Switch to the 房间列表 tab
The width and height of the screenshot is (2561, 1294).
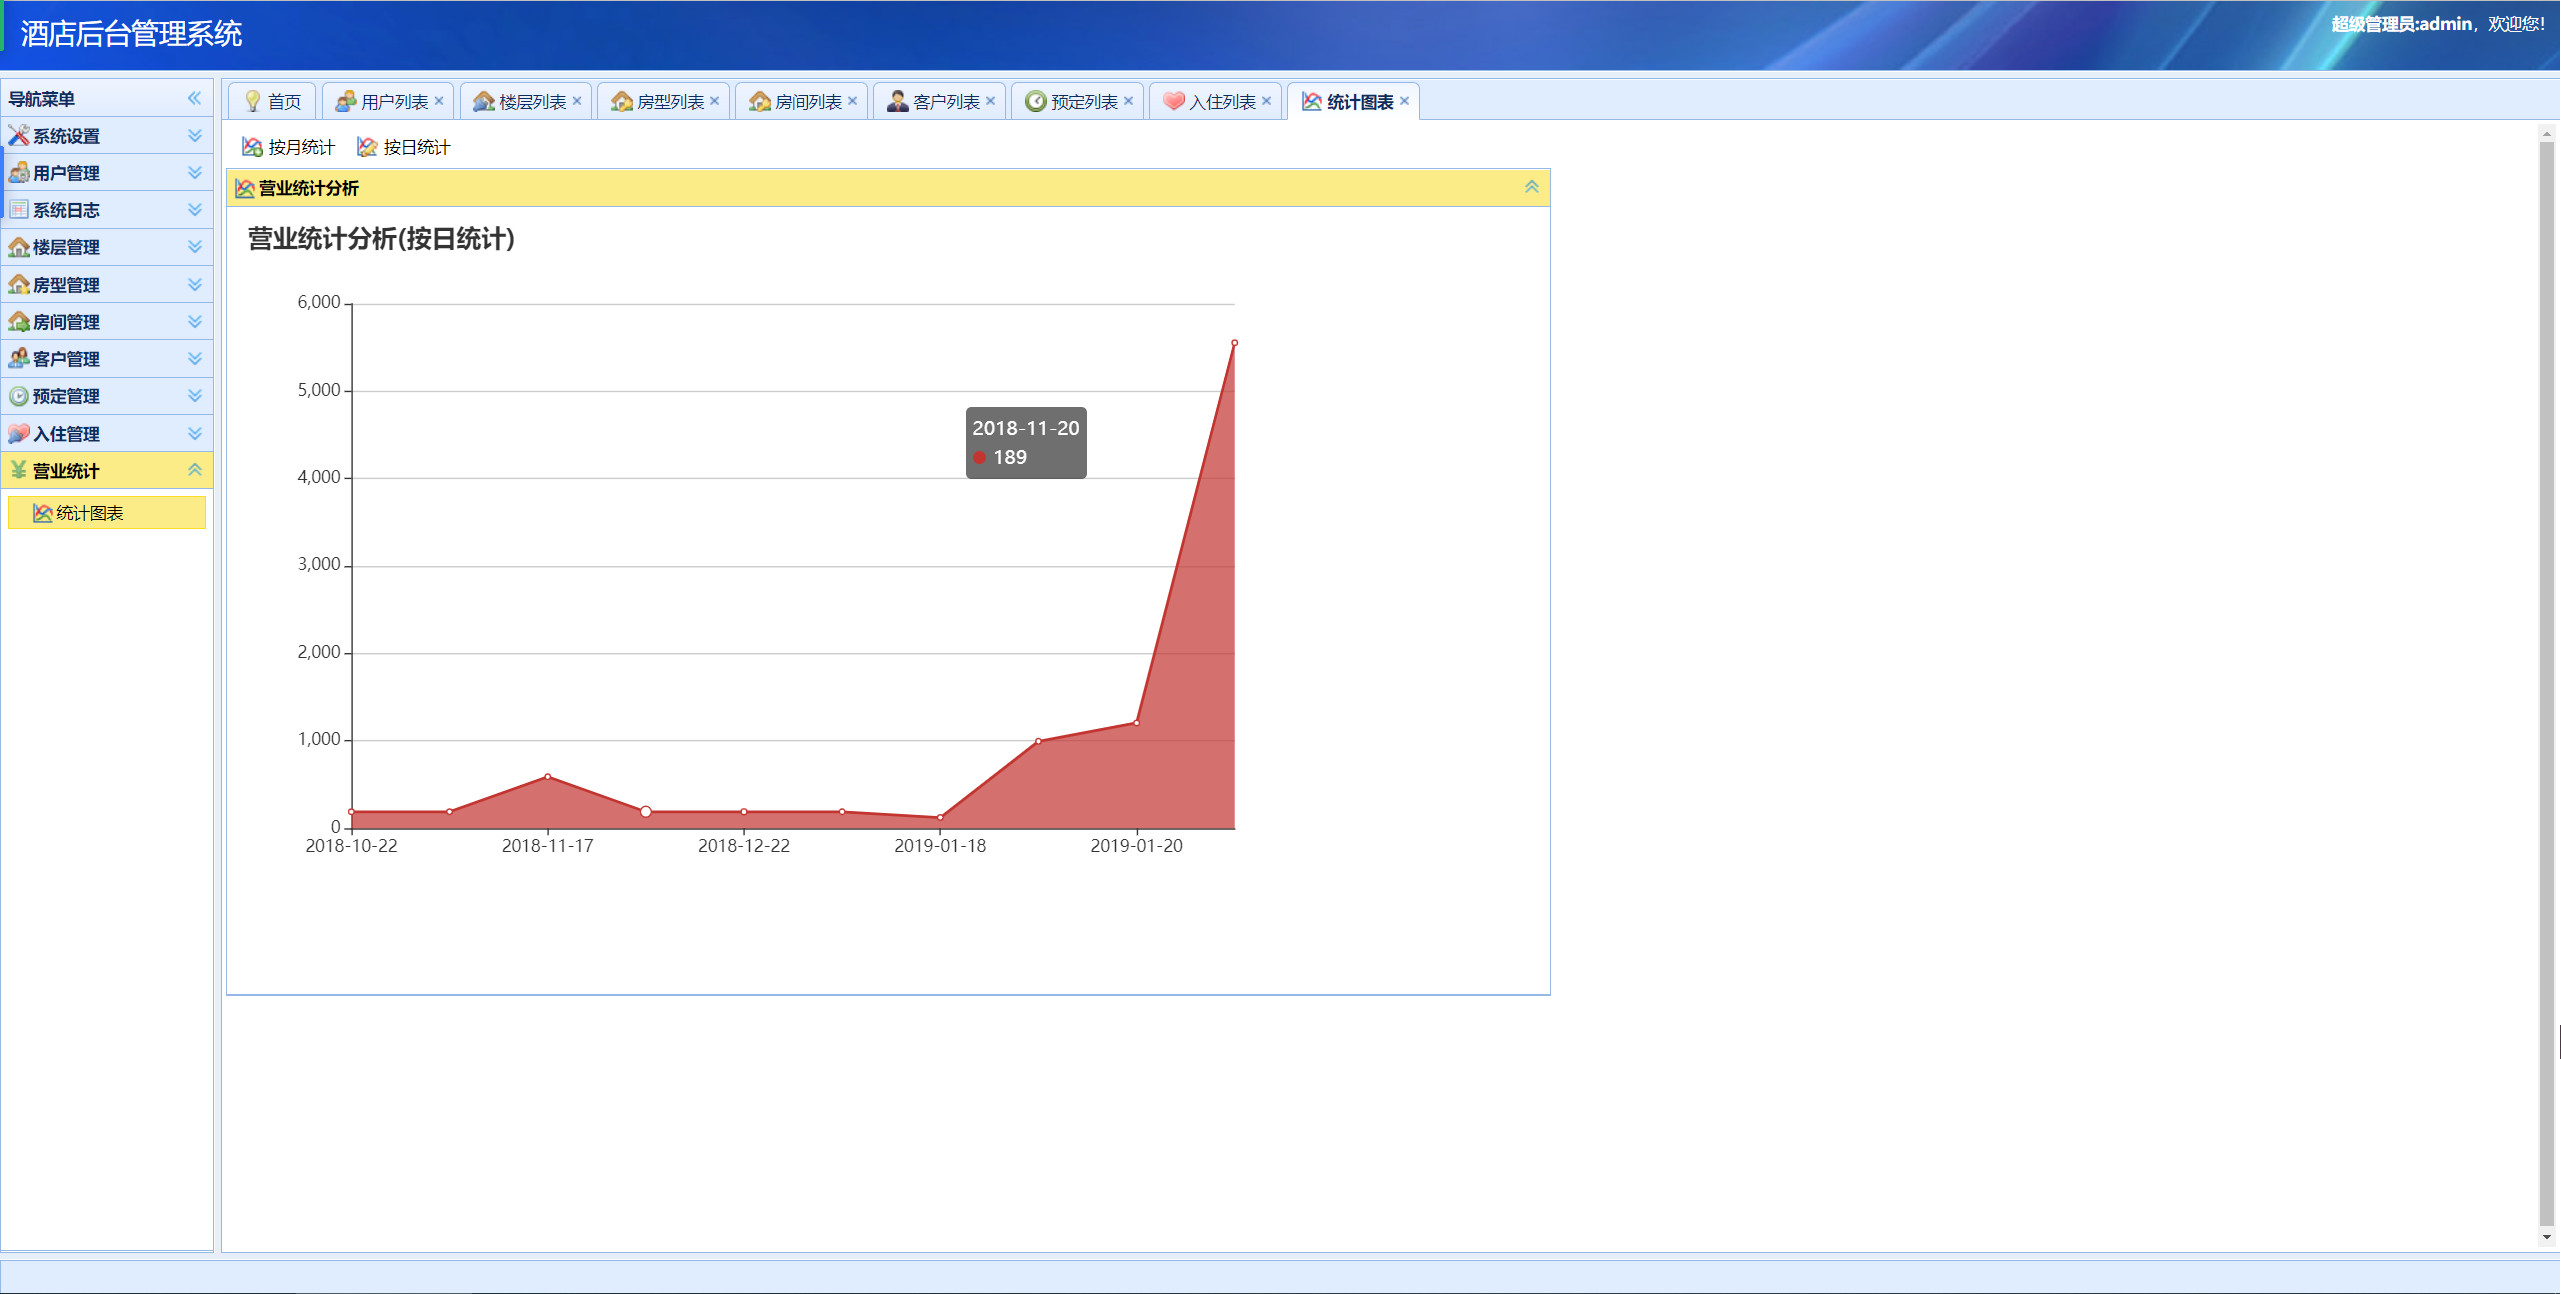(800, 101)
